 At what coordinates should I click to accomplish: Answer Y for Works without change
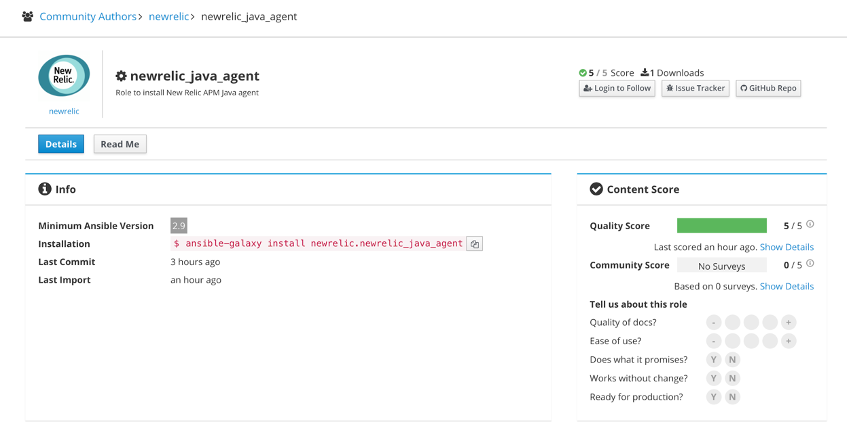point(714,378)
